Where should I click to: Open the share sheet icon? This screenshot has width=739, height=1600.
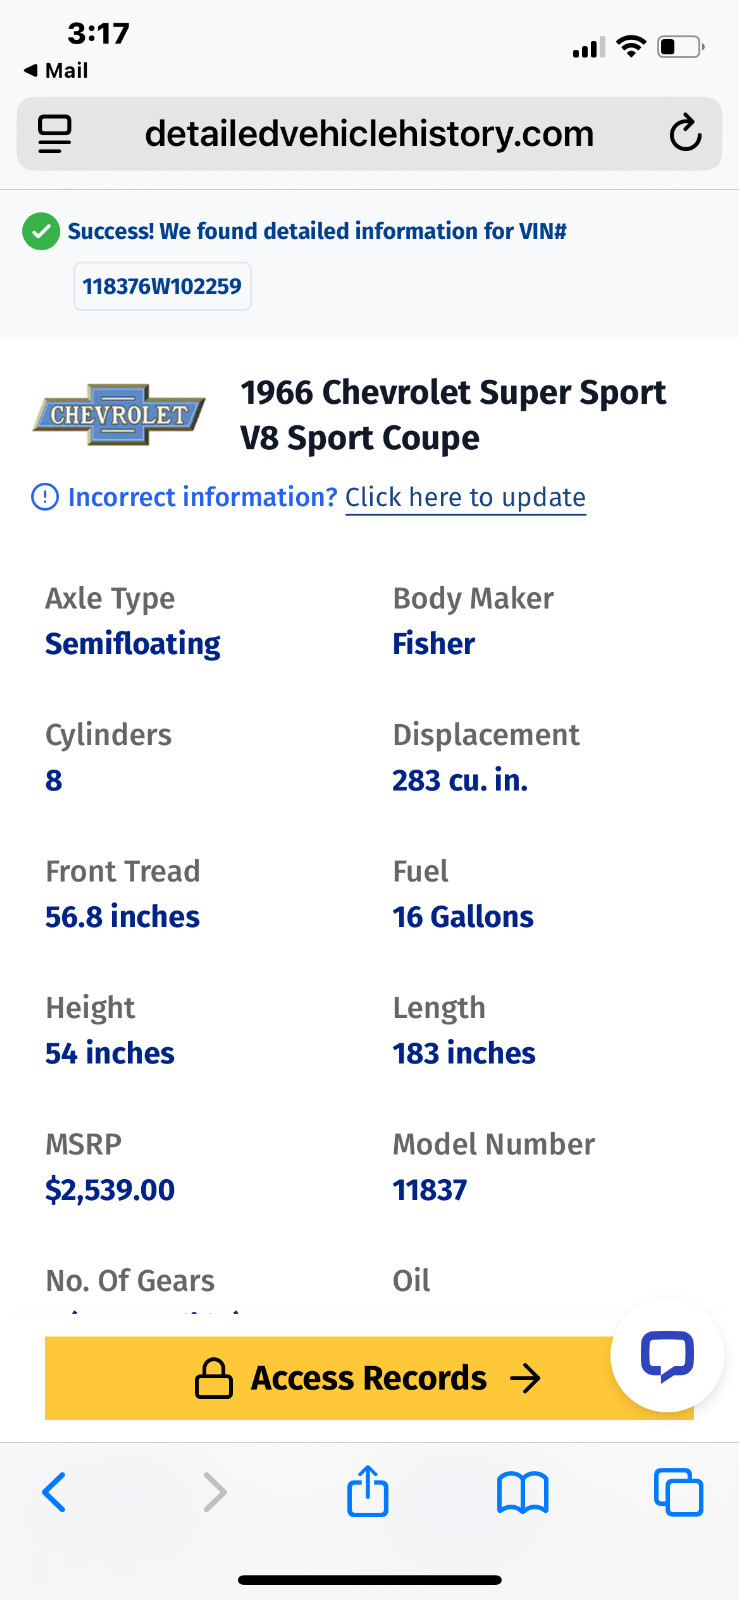click(368, 1490)
